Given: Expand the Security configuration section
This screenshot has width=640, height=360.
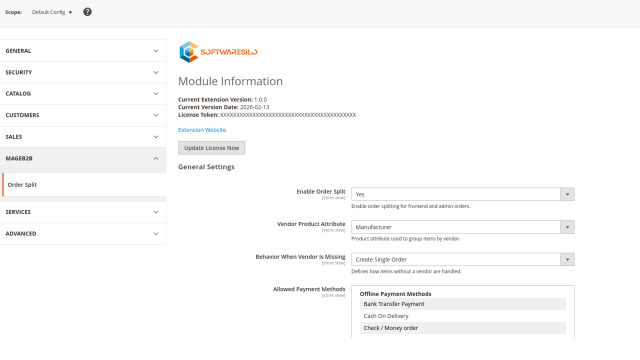Looking at the screenshot, I should tap(83, 72).
